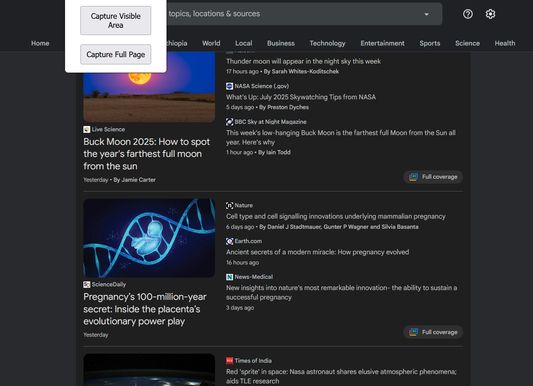The image size is (533, 386).
Task: Click 'Live Science' source name
Action: click(x=108, y=129)
